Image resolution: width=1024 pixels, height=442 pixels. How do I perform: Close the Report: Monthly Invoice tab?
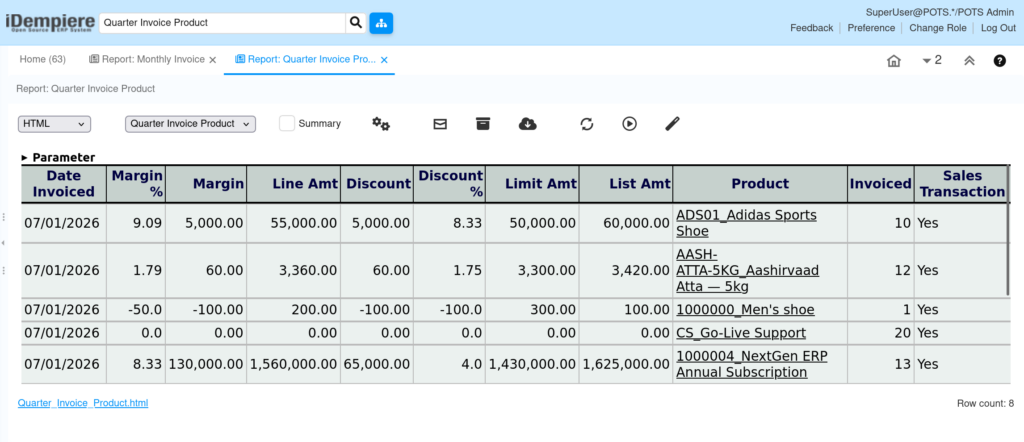tap(212, 59)
